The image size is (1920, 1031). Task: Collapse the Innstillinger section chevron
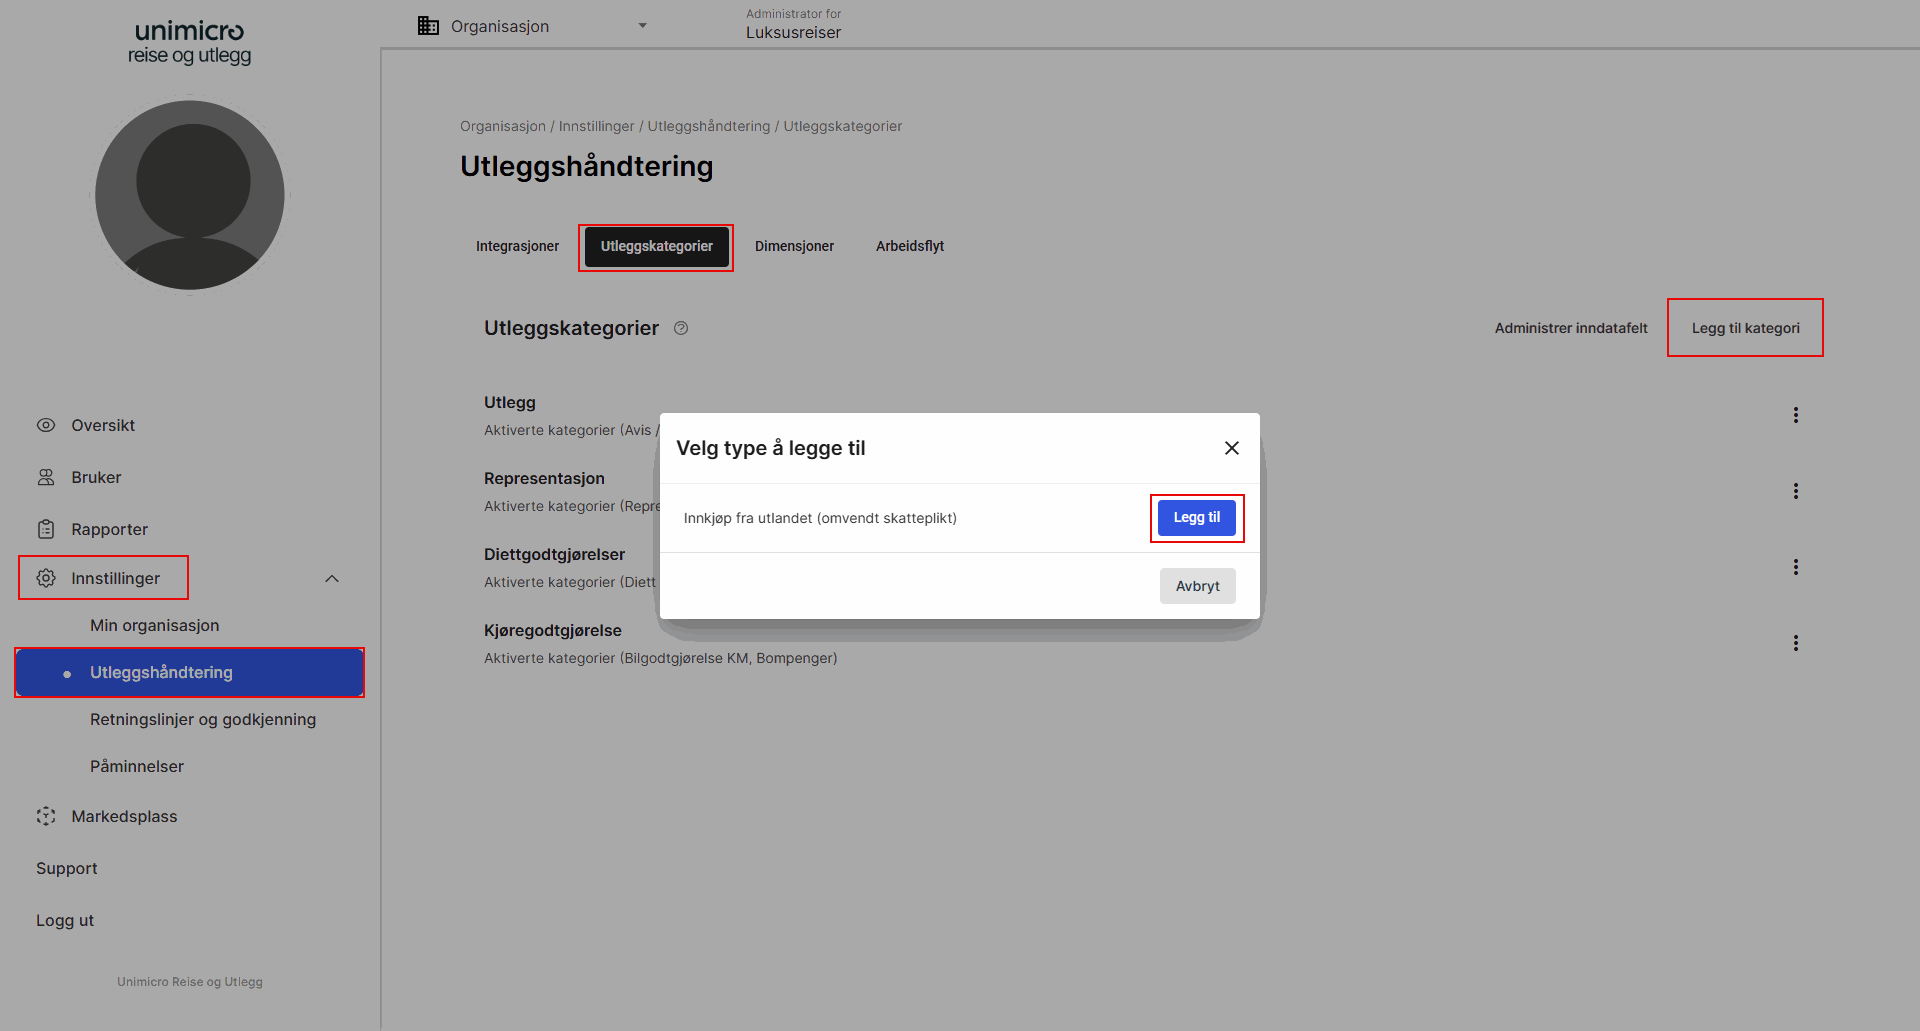331,578
